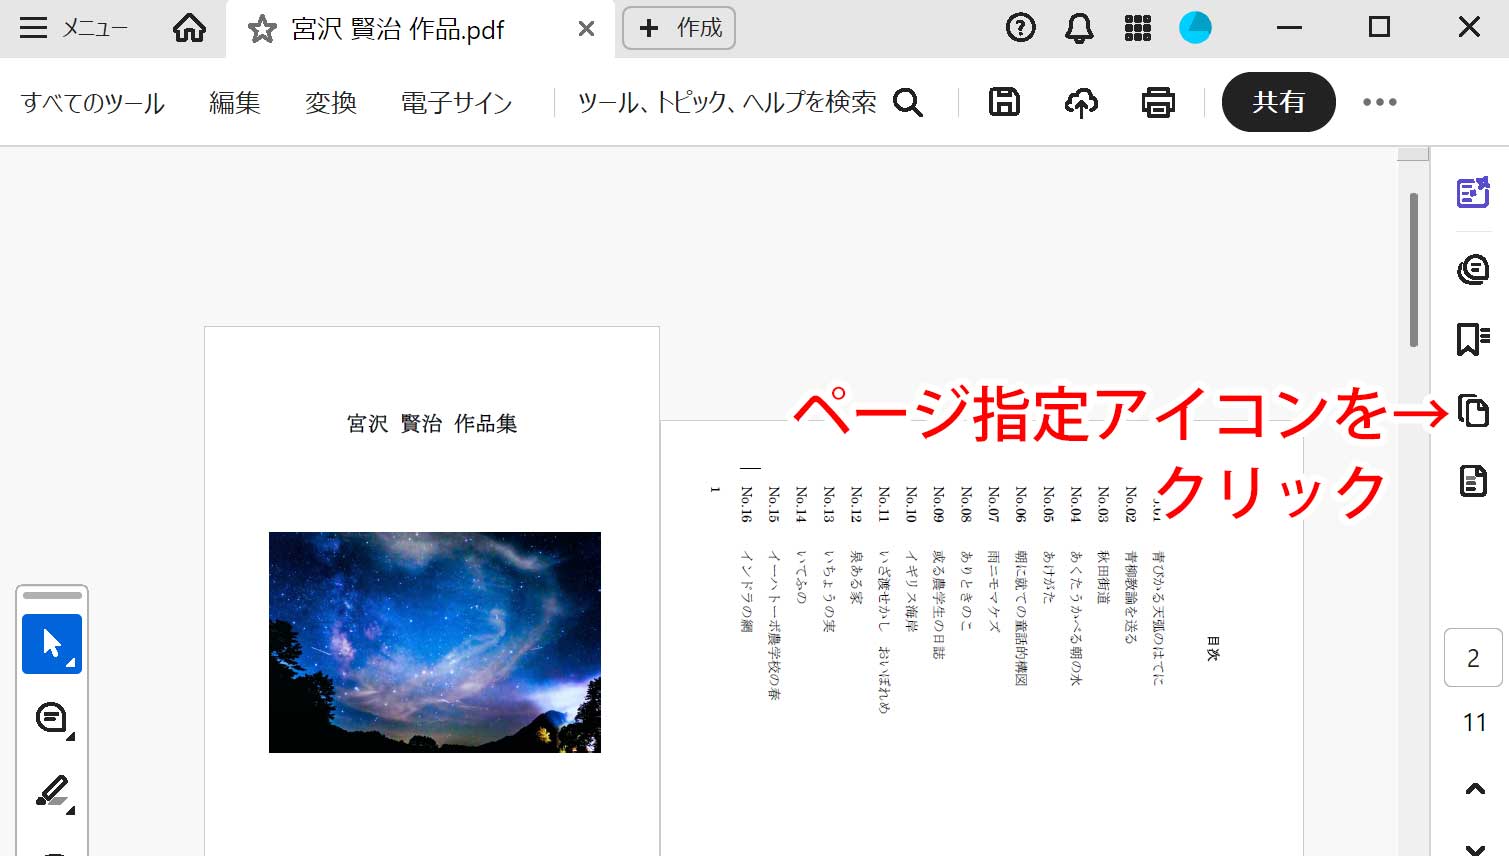Open すべてのツール
Image resolution: width=1509 pixels, height=856 pixels.
tap(93, 102)
